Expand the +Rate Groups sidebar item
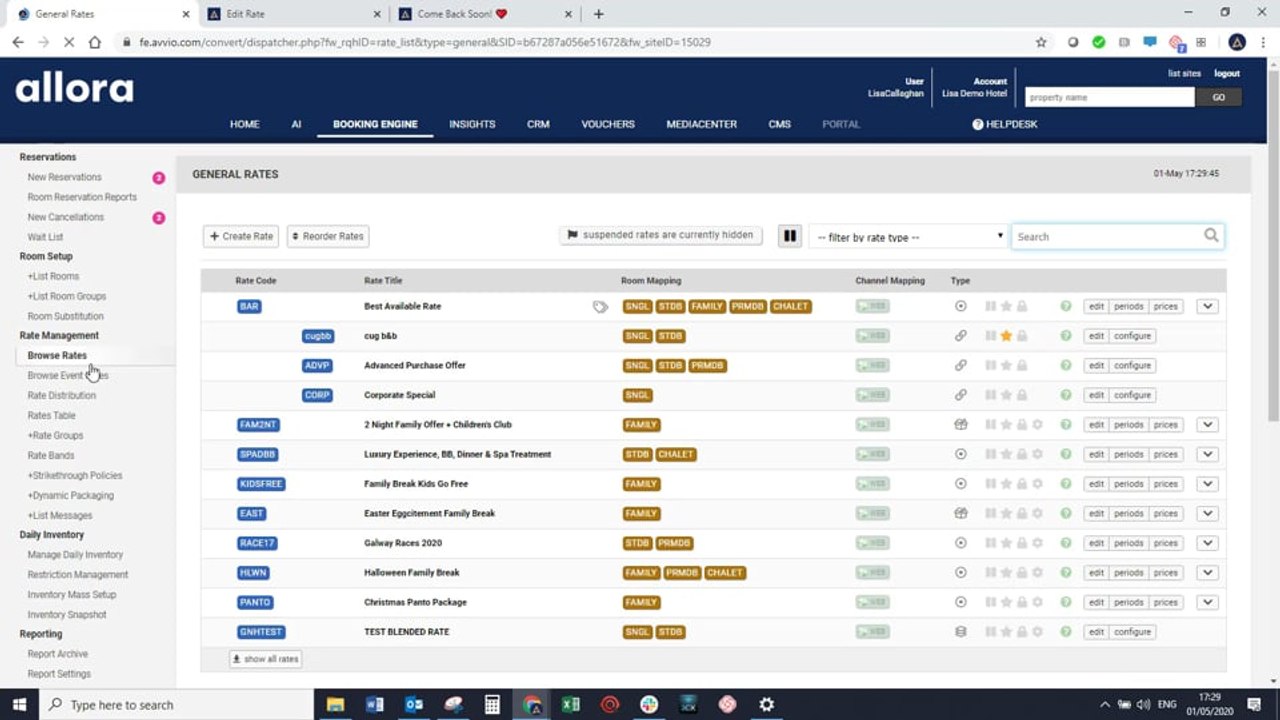The width and height of the screenshot is (1280, 720). pyautogui.click(x=55, y=436)
